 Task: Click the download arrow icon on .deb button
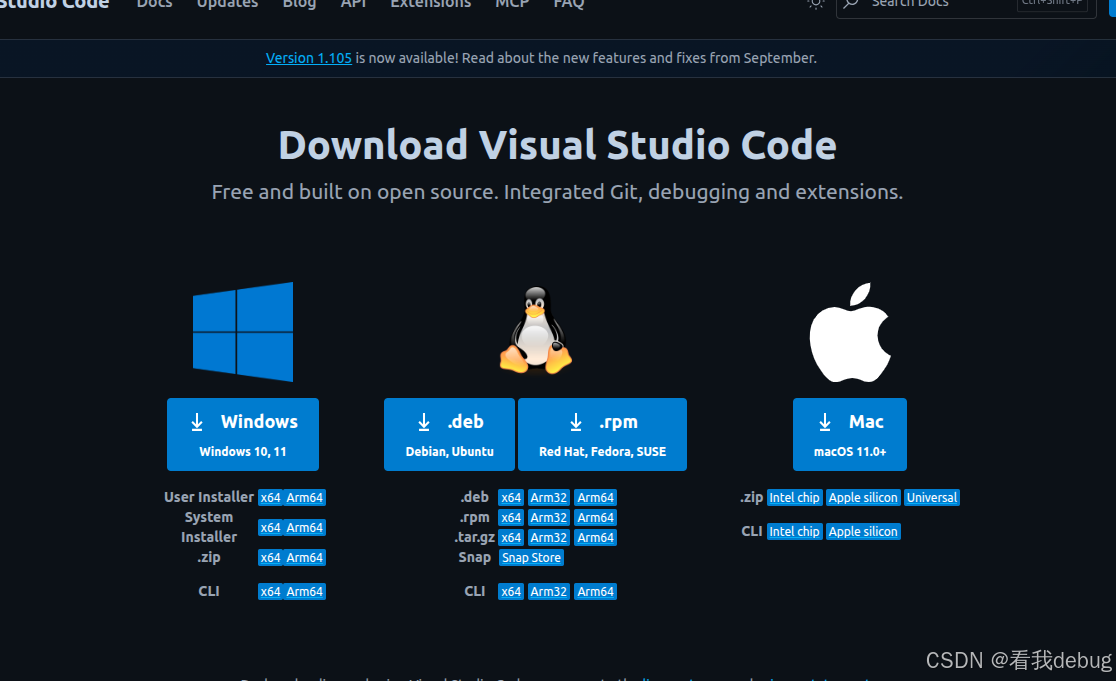[423, 422]
